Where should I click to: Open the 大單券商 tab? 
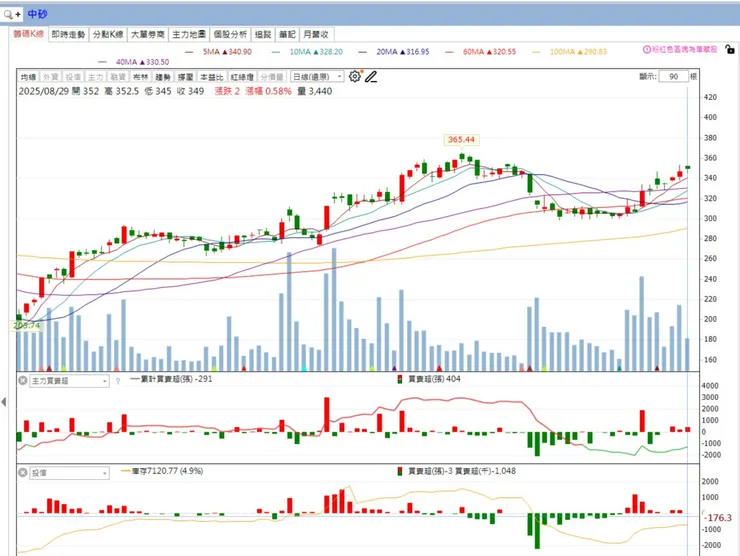148,34
